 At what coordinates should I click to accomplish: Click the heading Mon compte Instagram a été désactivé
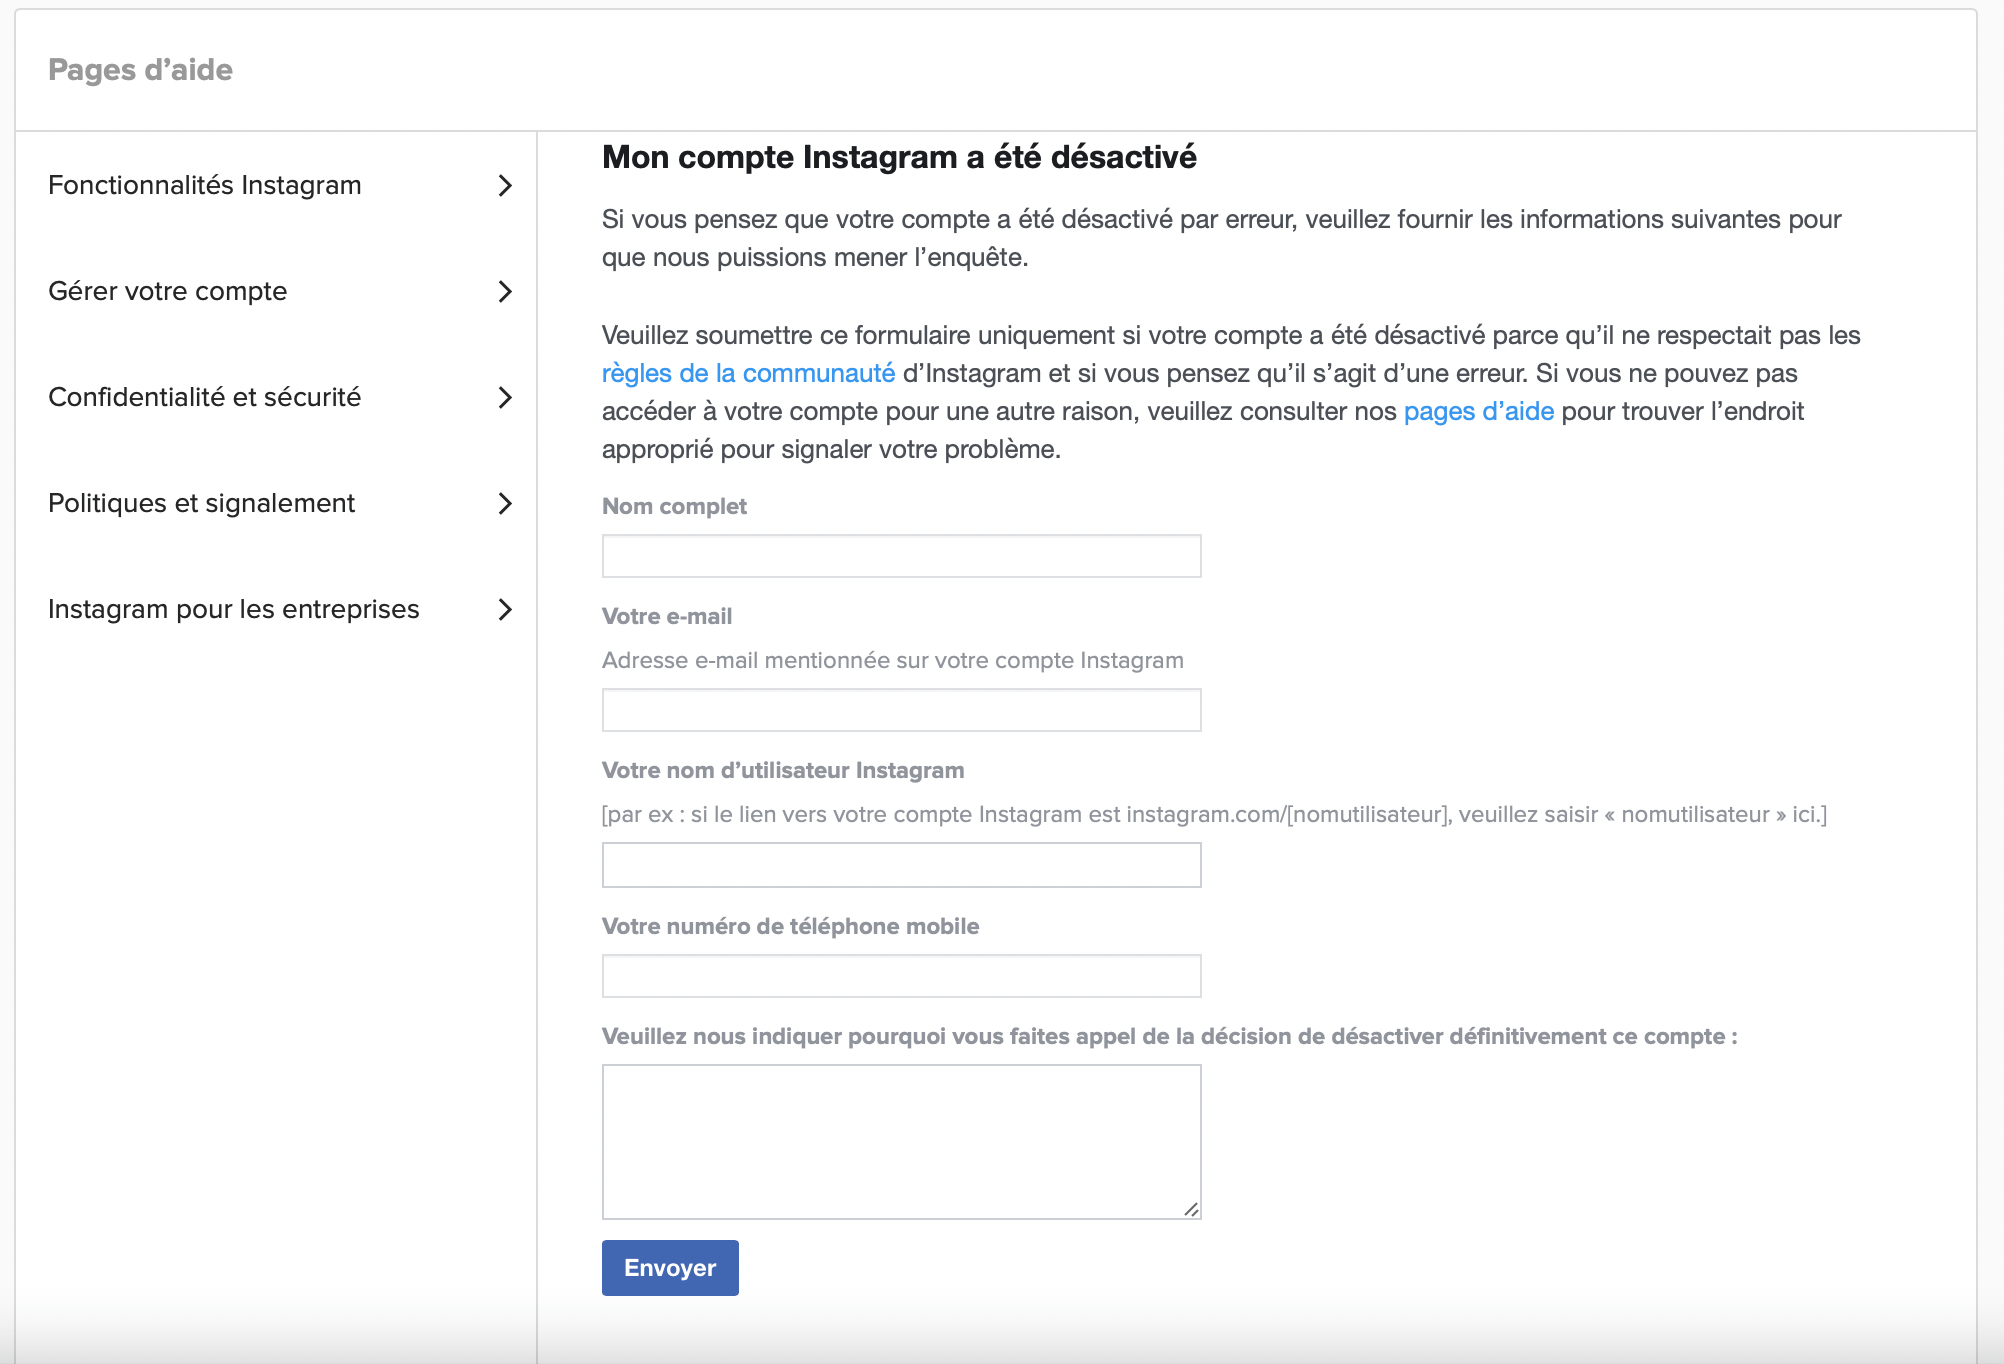[899, 157]
